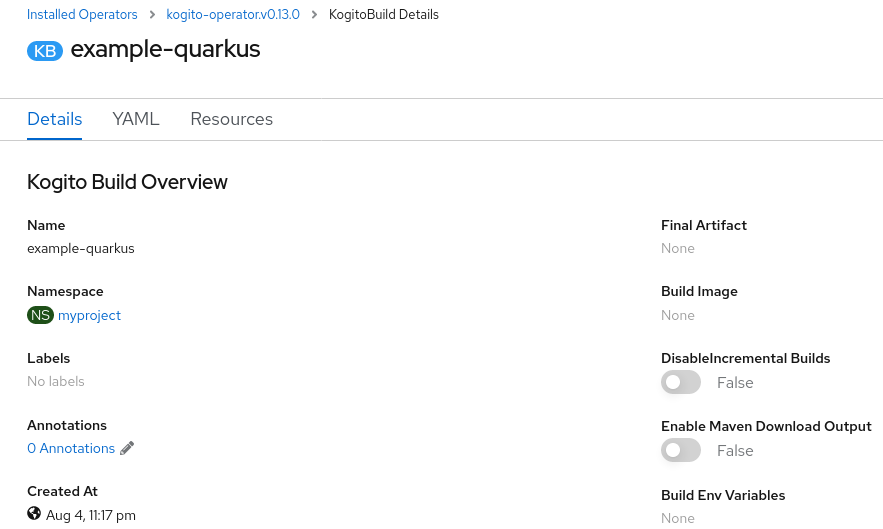Open kogito-operator.v0.13.0 breadcrumb link
883x529 pixels.
(x=233, y=15)
